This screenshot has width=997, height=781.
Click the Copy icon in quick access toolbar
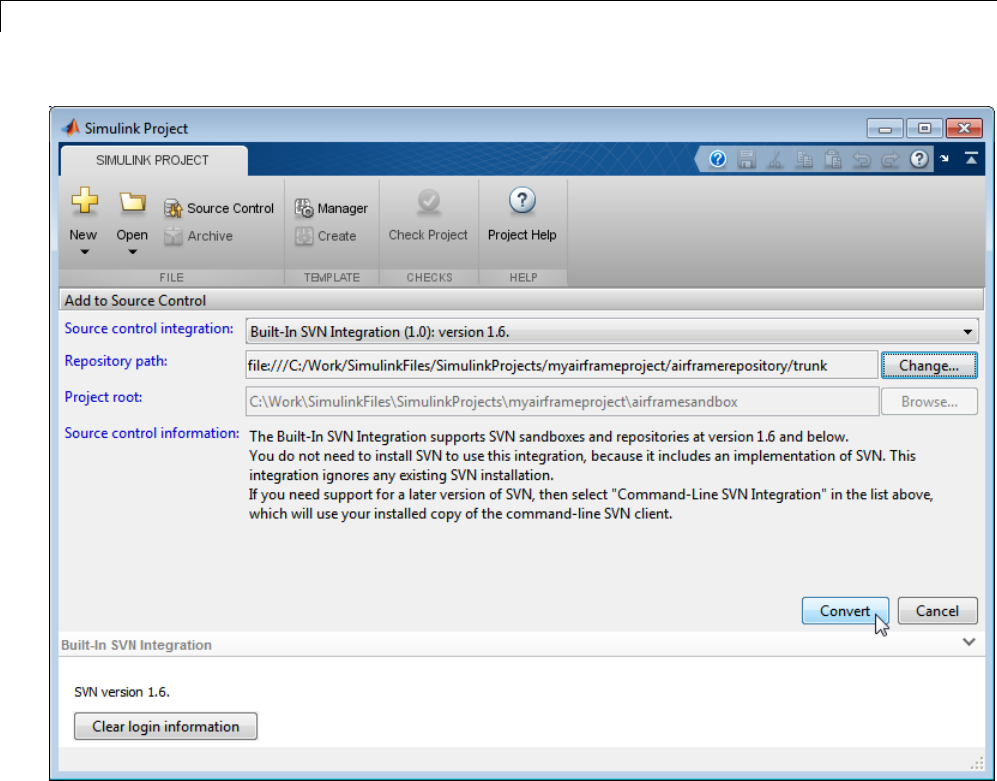pos(804,159)
